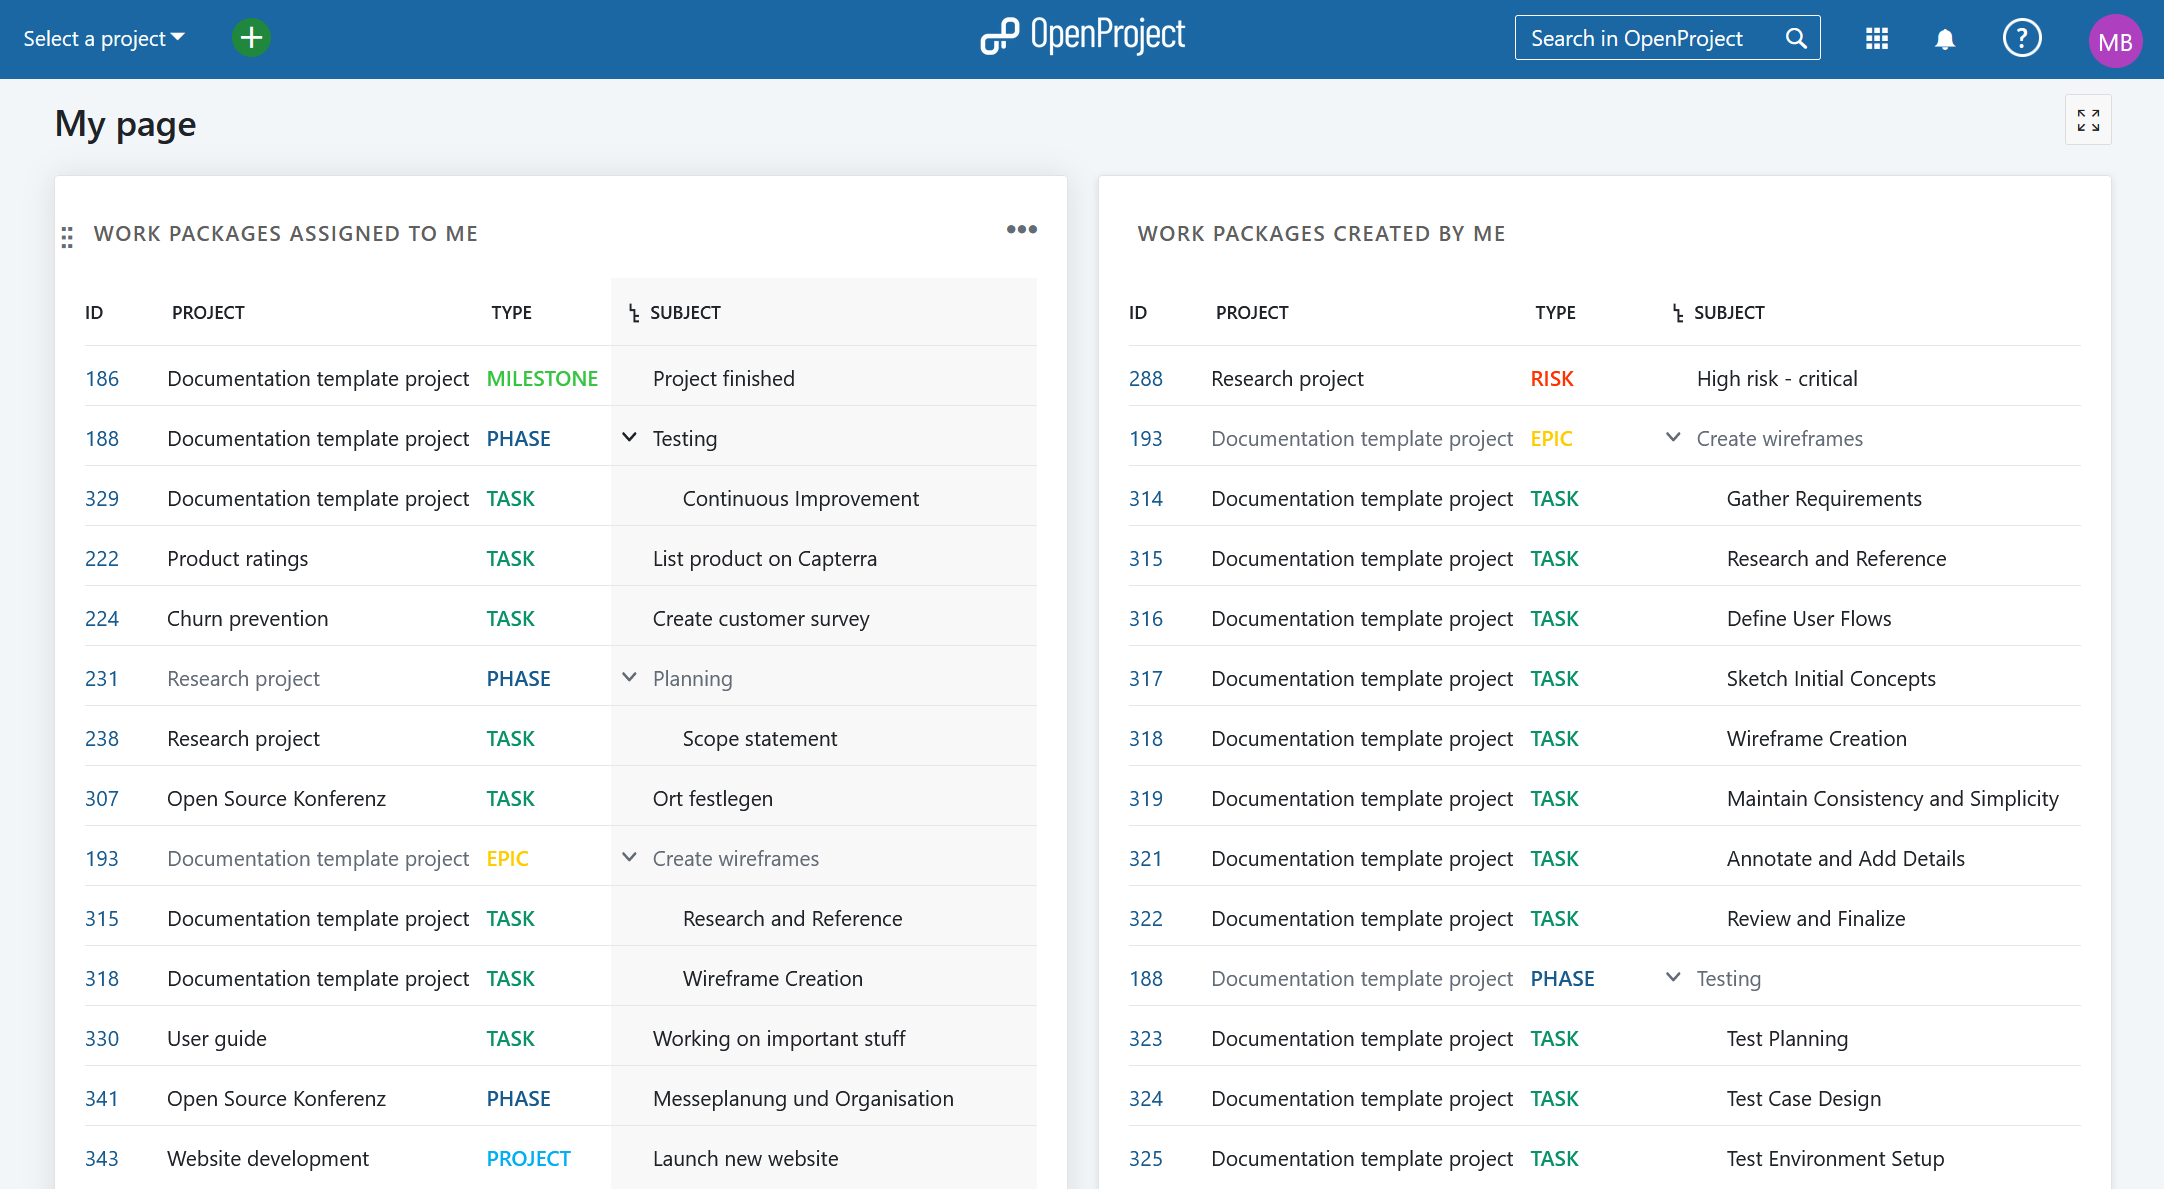Click the green plus create button
The image size is (2164, 1189).
[251, 38]
